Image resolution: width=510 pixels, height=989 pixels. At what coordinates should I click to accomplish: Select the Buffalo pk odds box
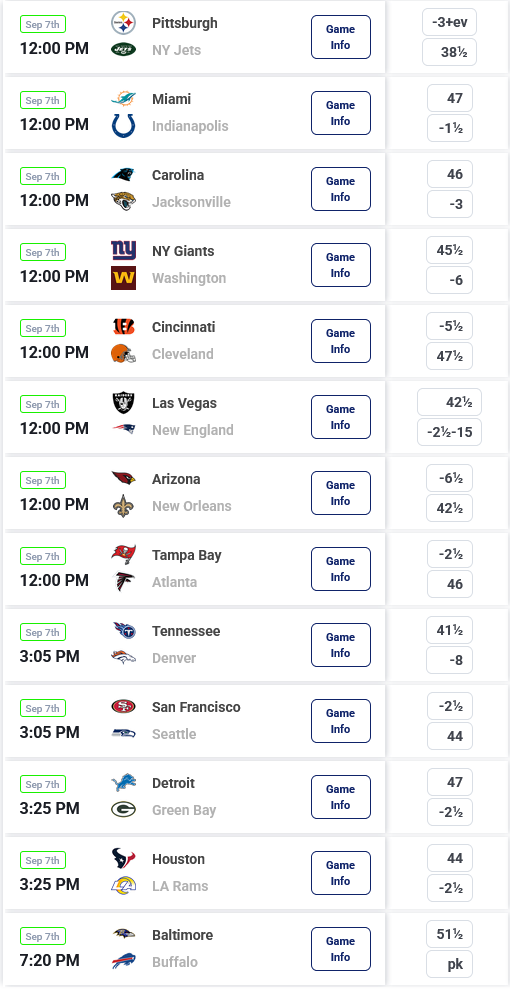tap(449, 964)
